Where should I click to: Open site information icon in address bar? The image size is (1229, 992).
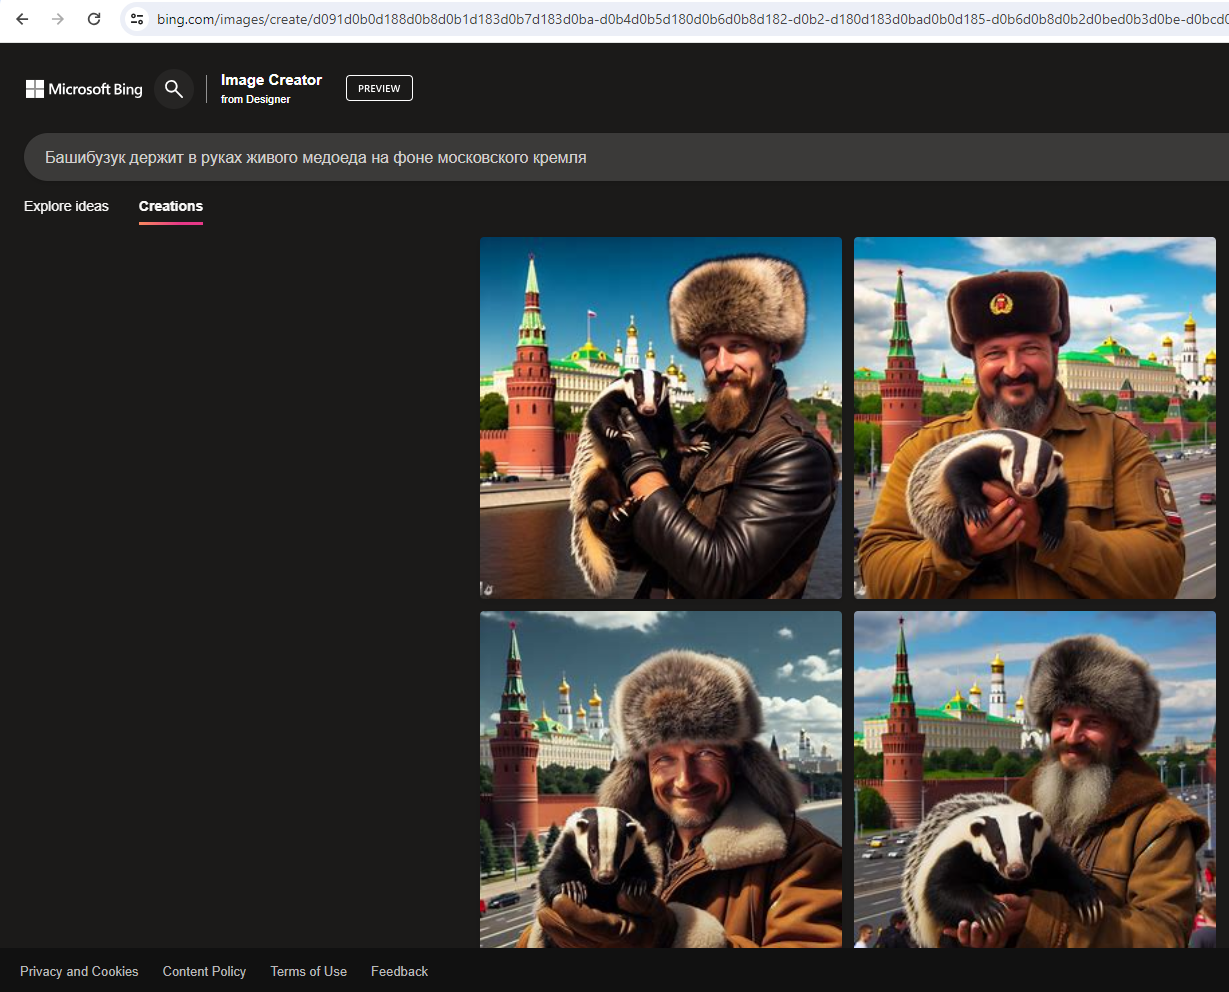138,19
